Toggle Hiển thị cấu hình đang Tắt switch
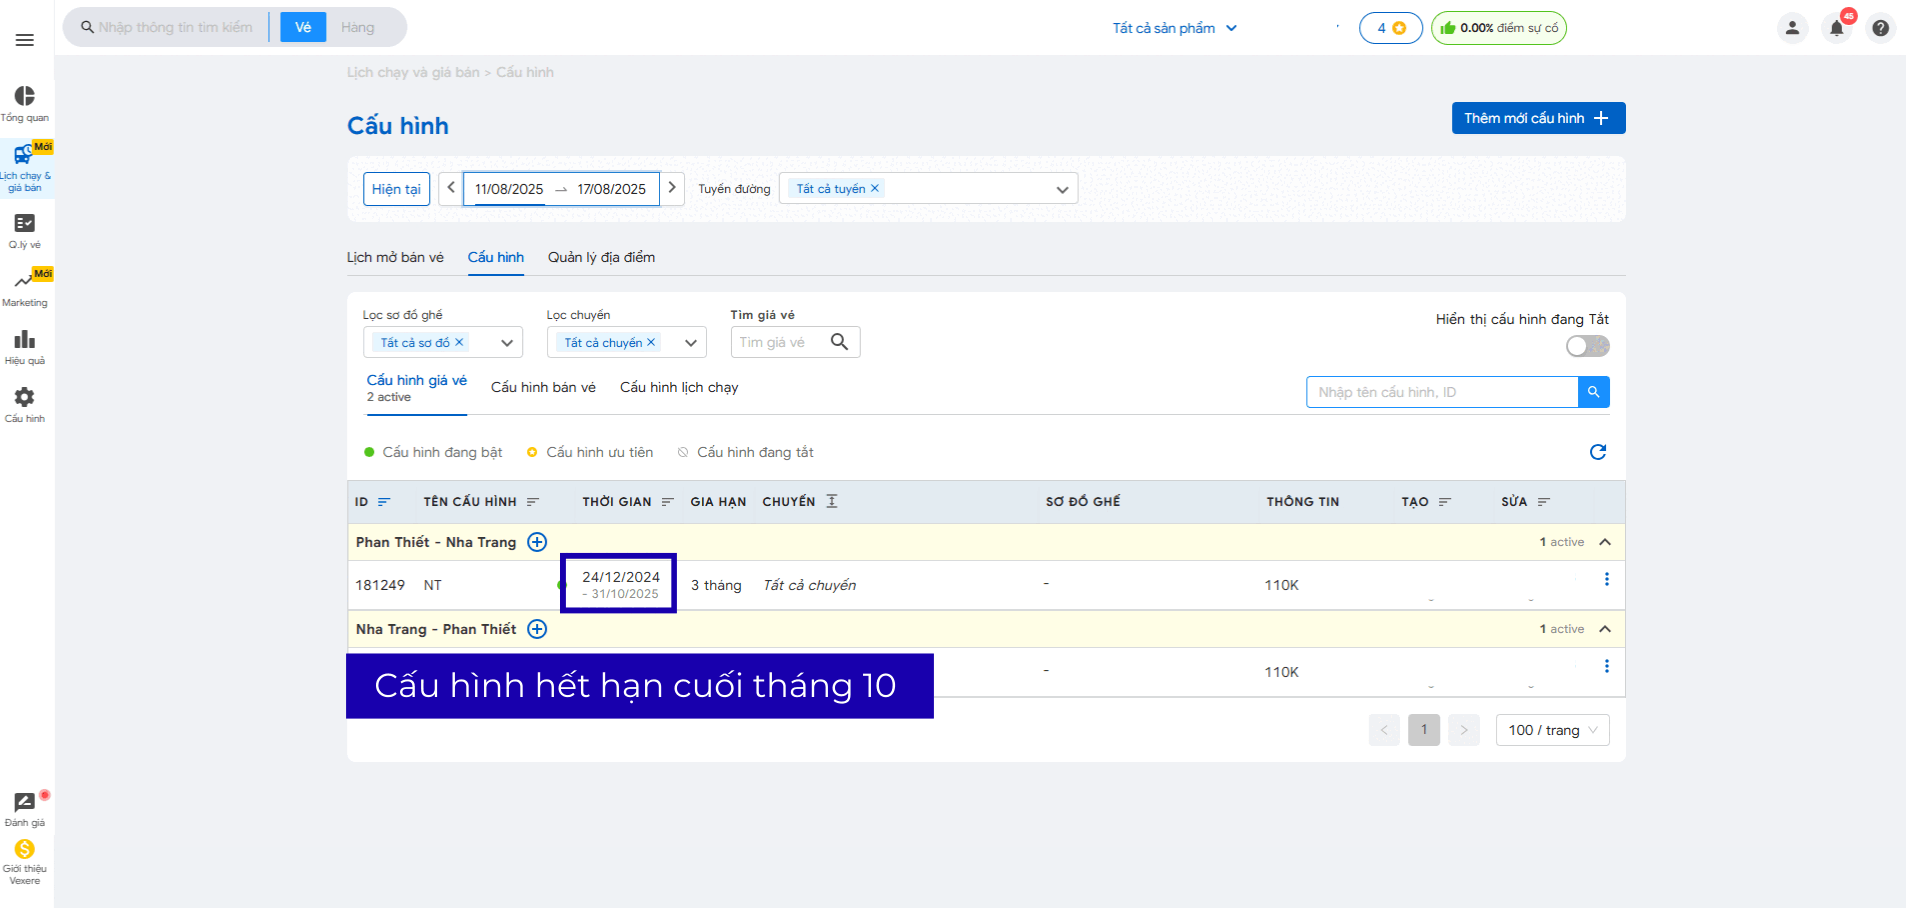 [1587, 346]
